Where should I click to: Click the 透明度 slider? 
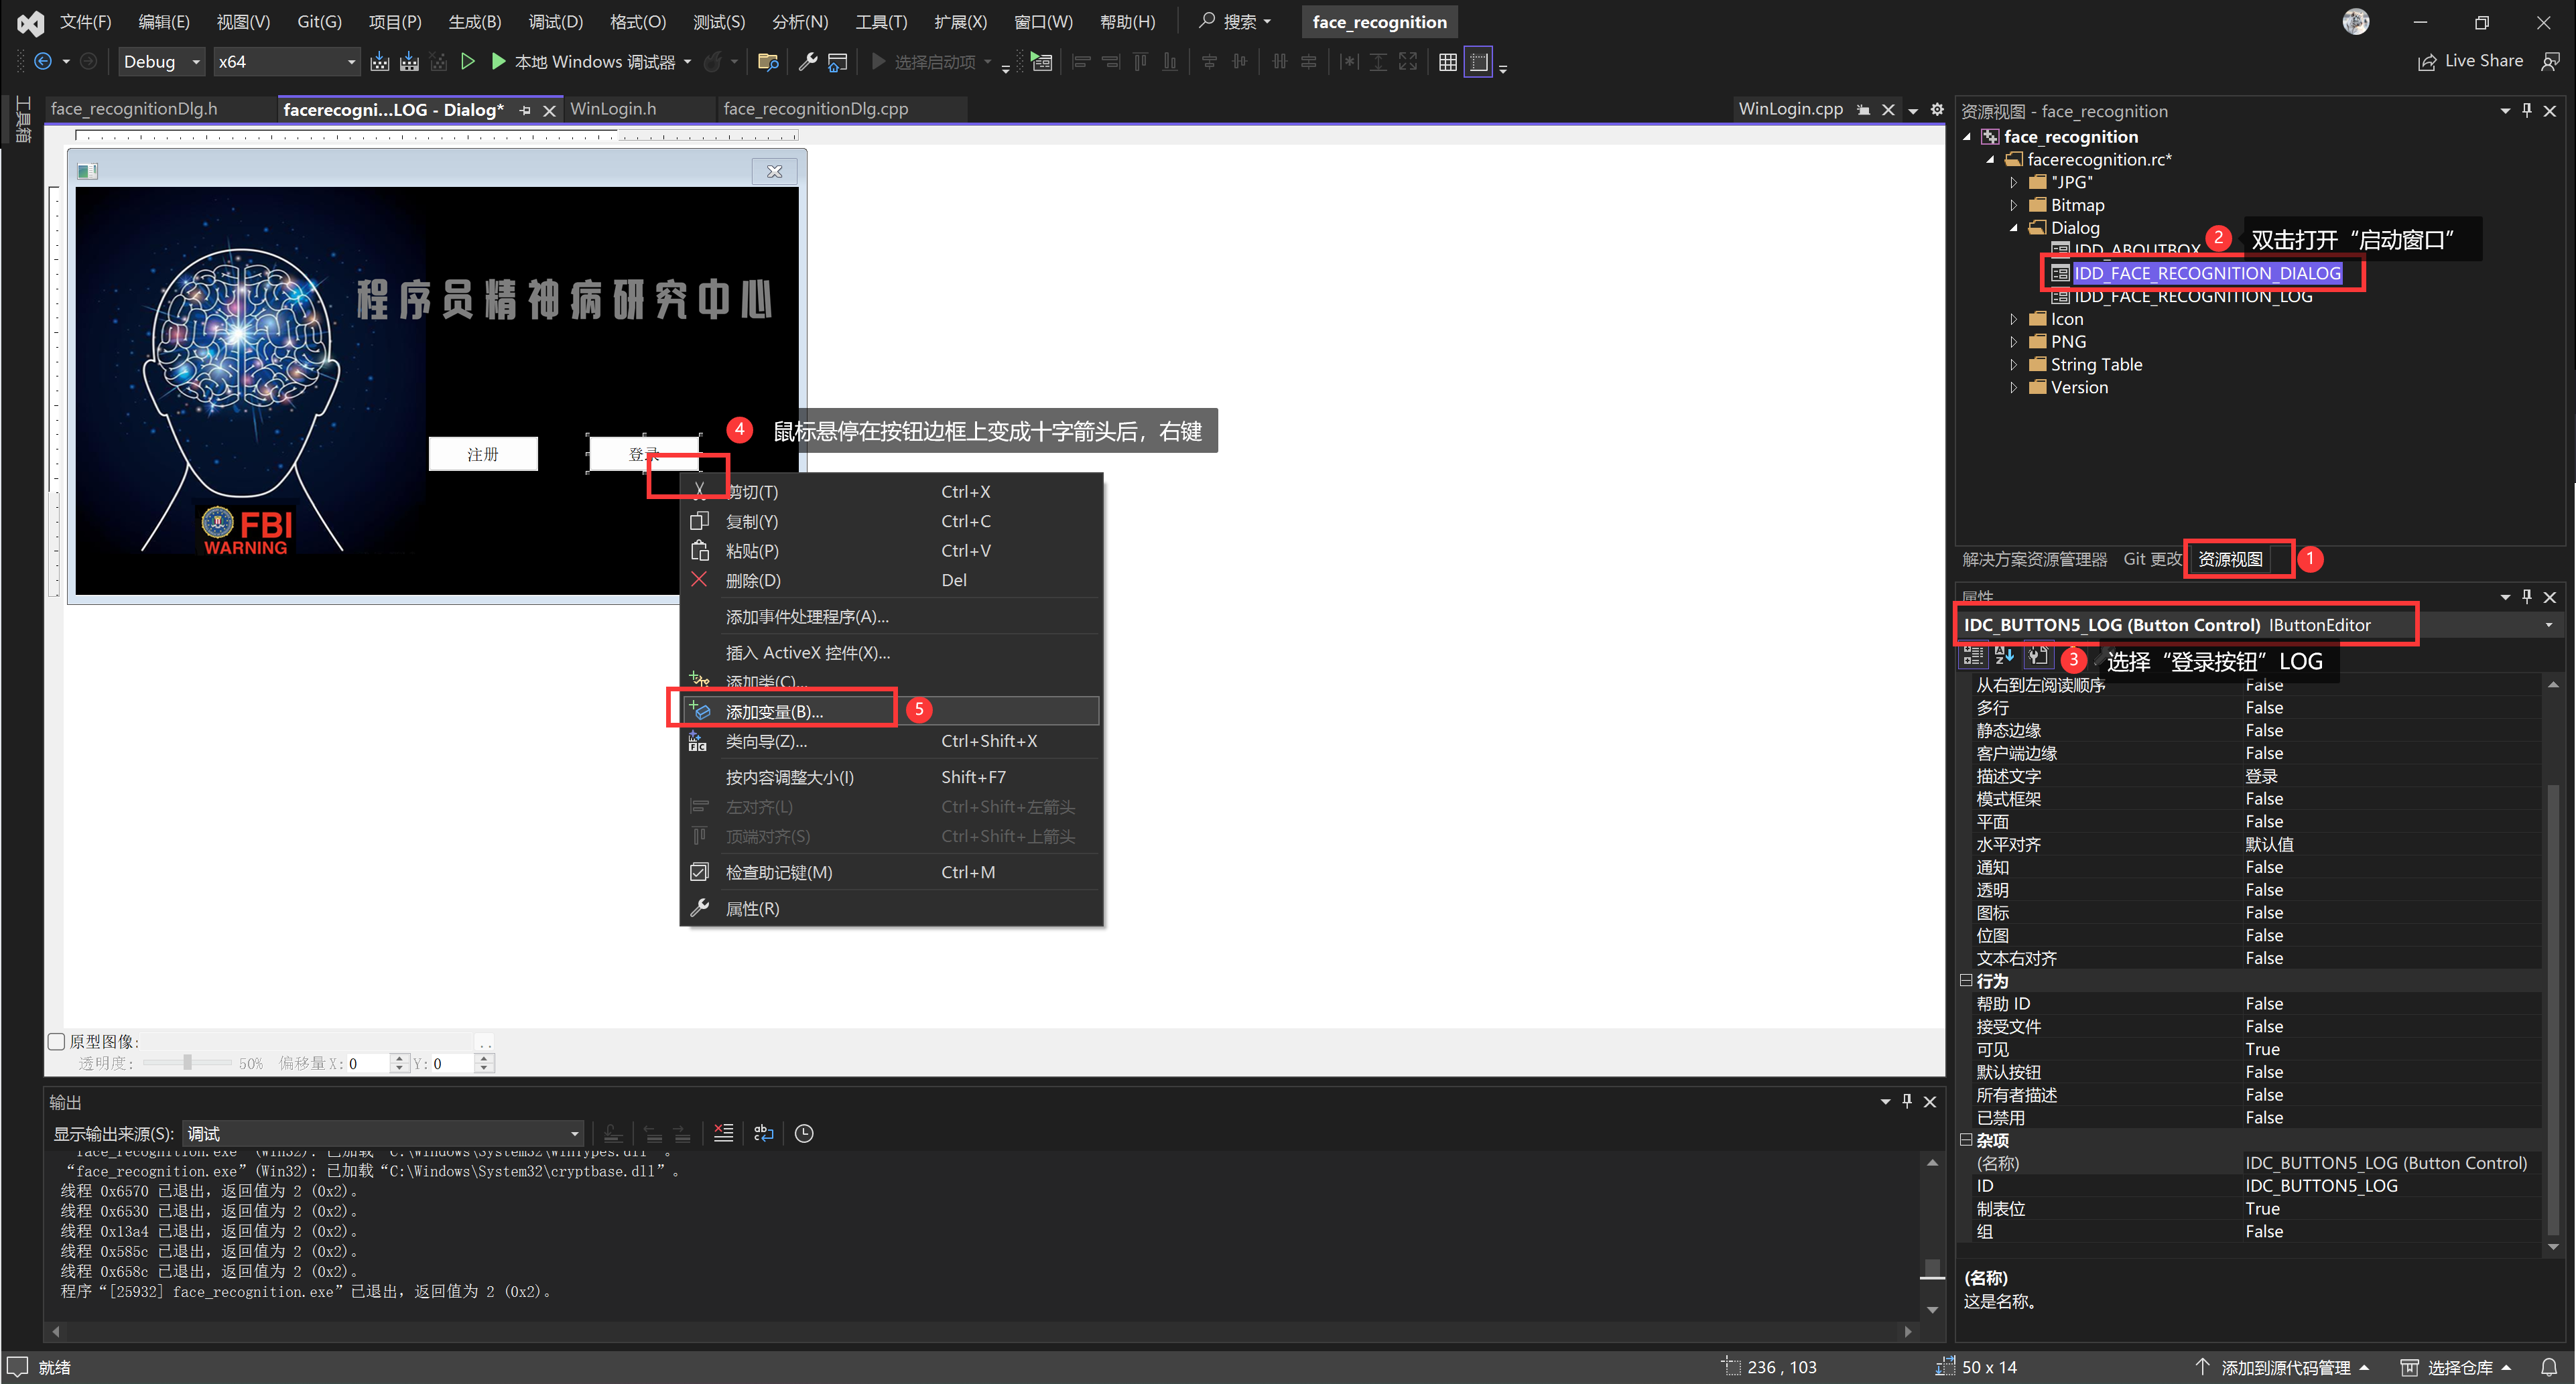187,1063
